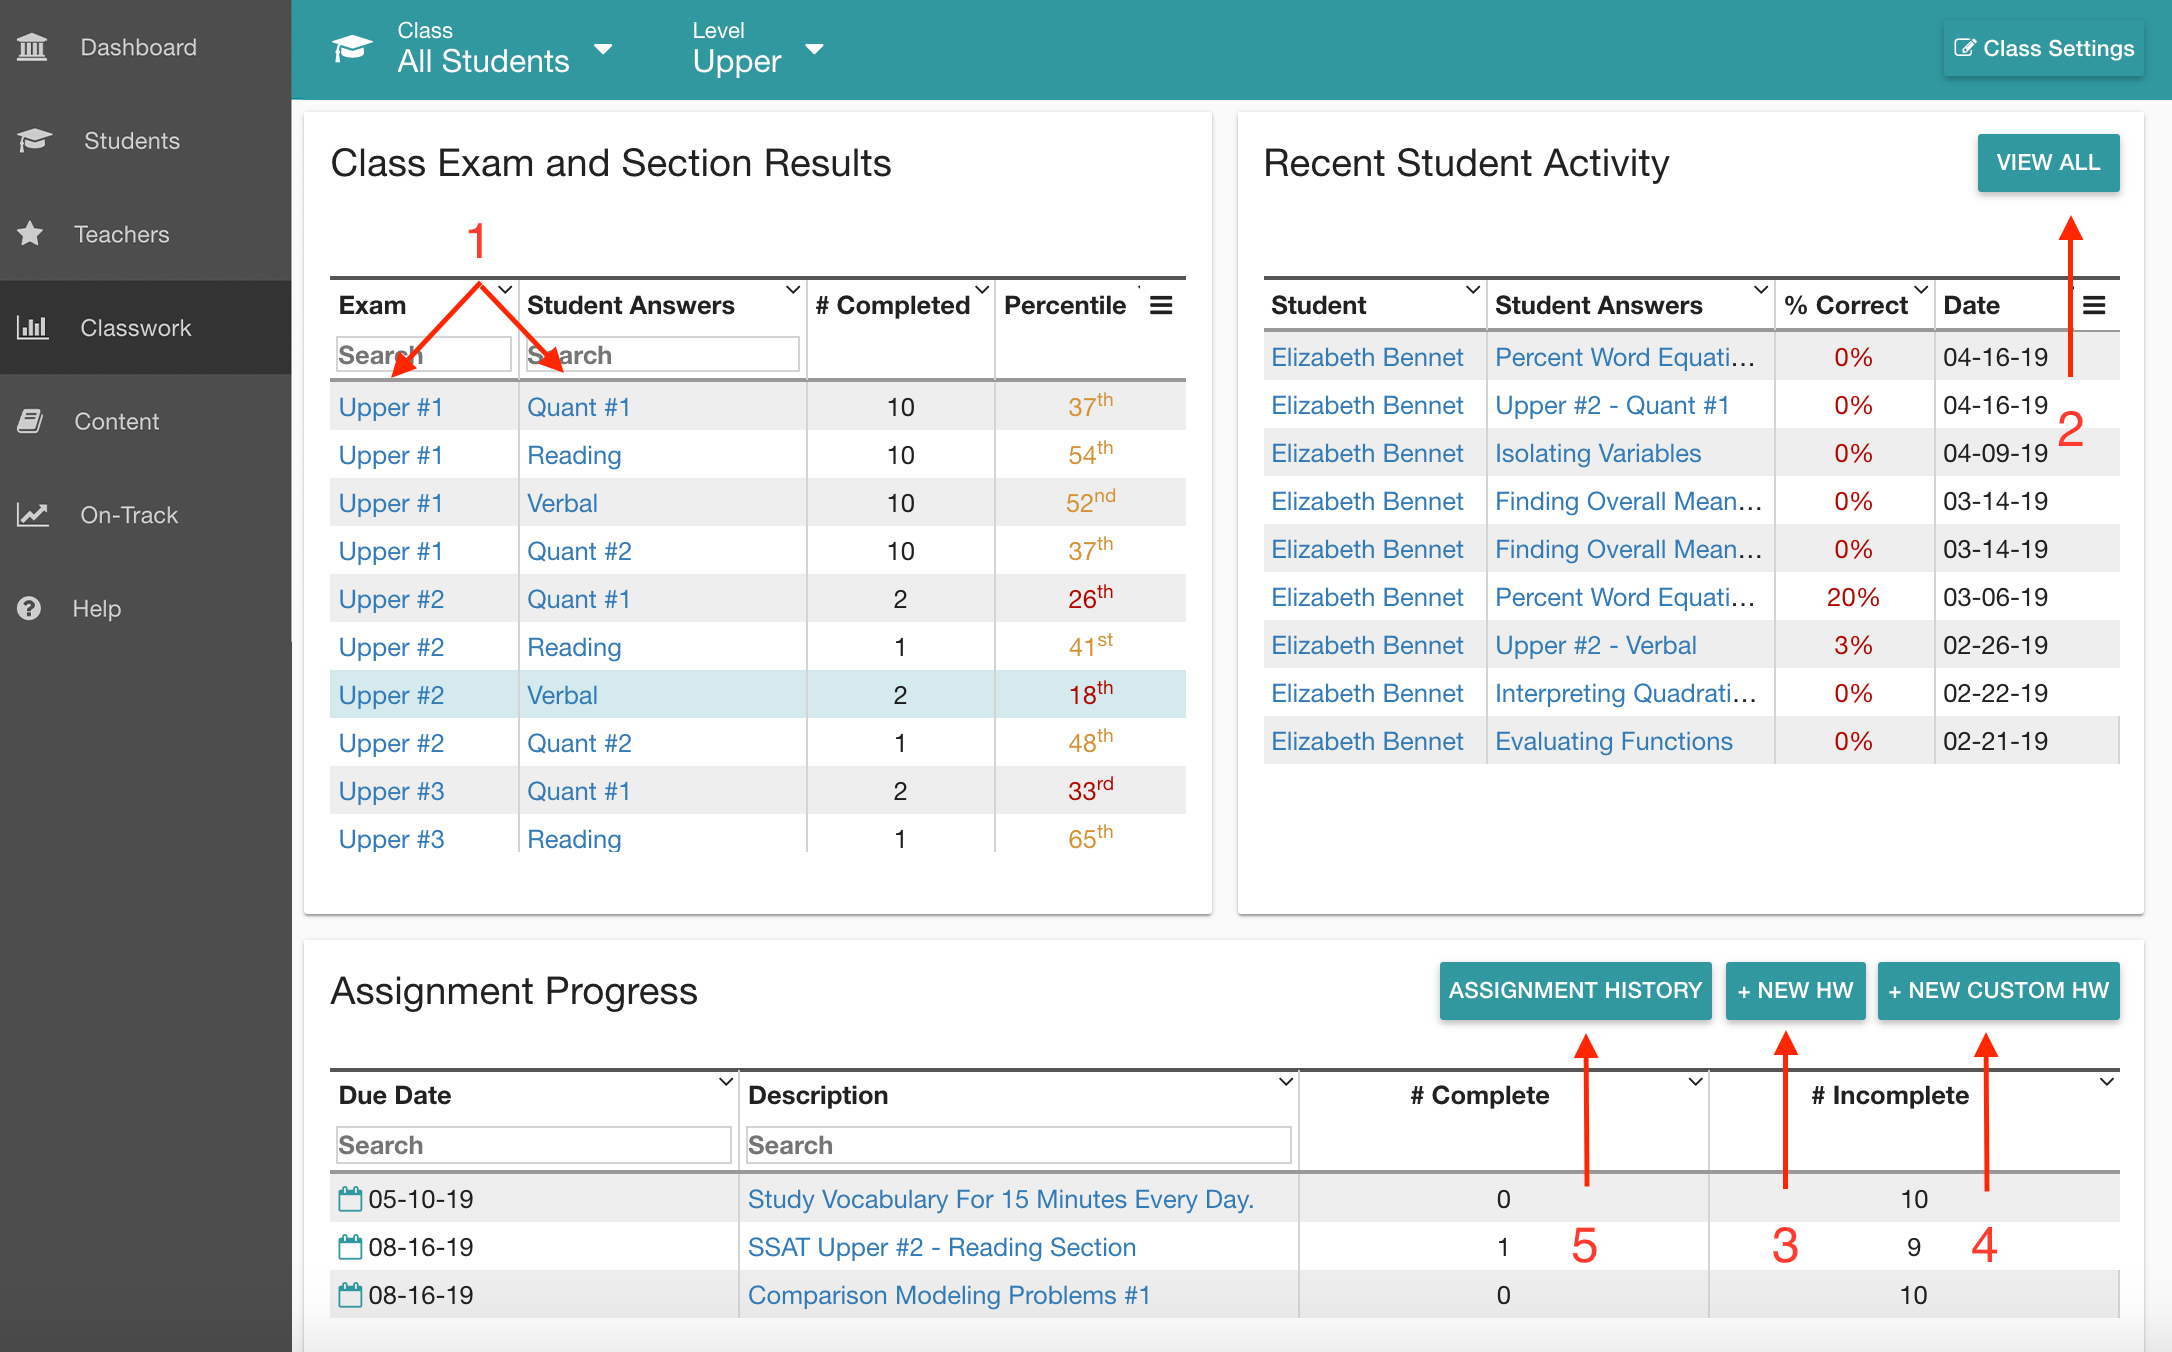Open Study Vocabulary For 15 Minutes assignment

click(1001, 1199)
